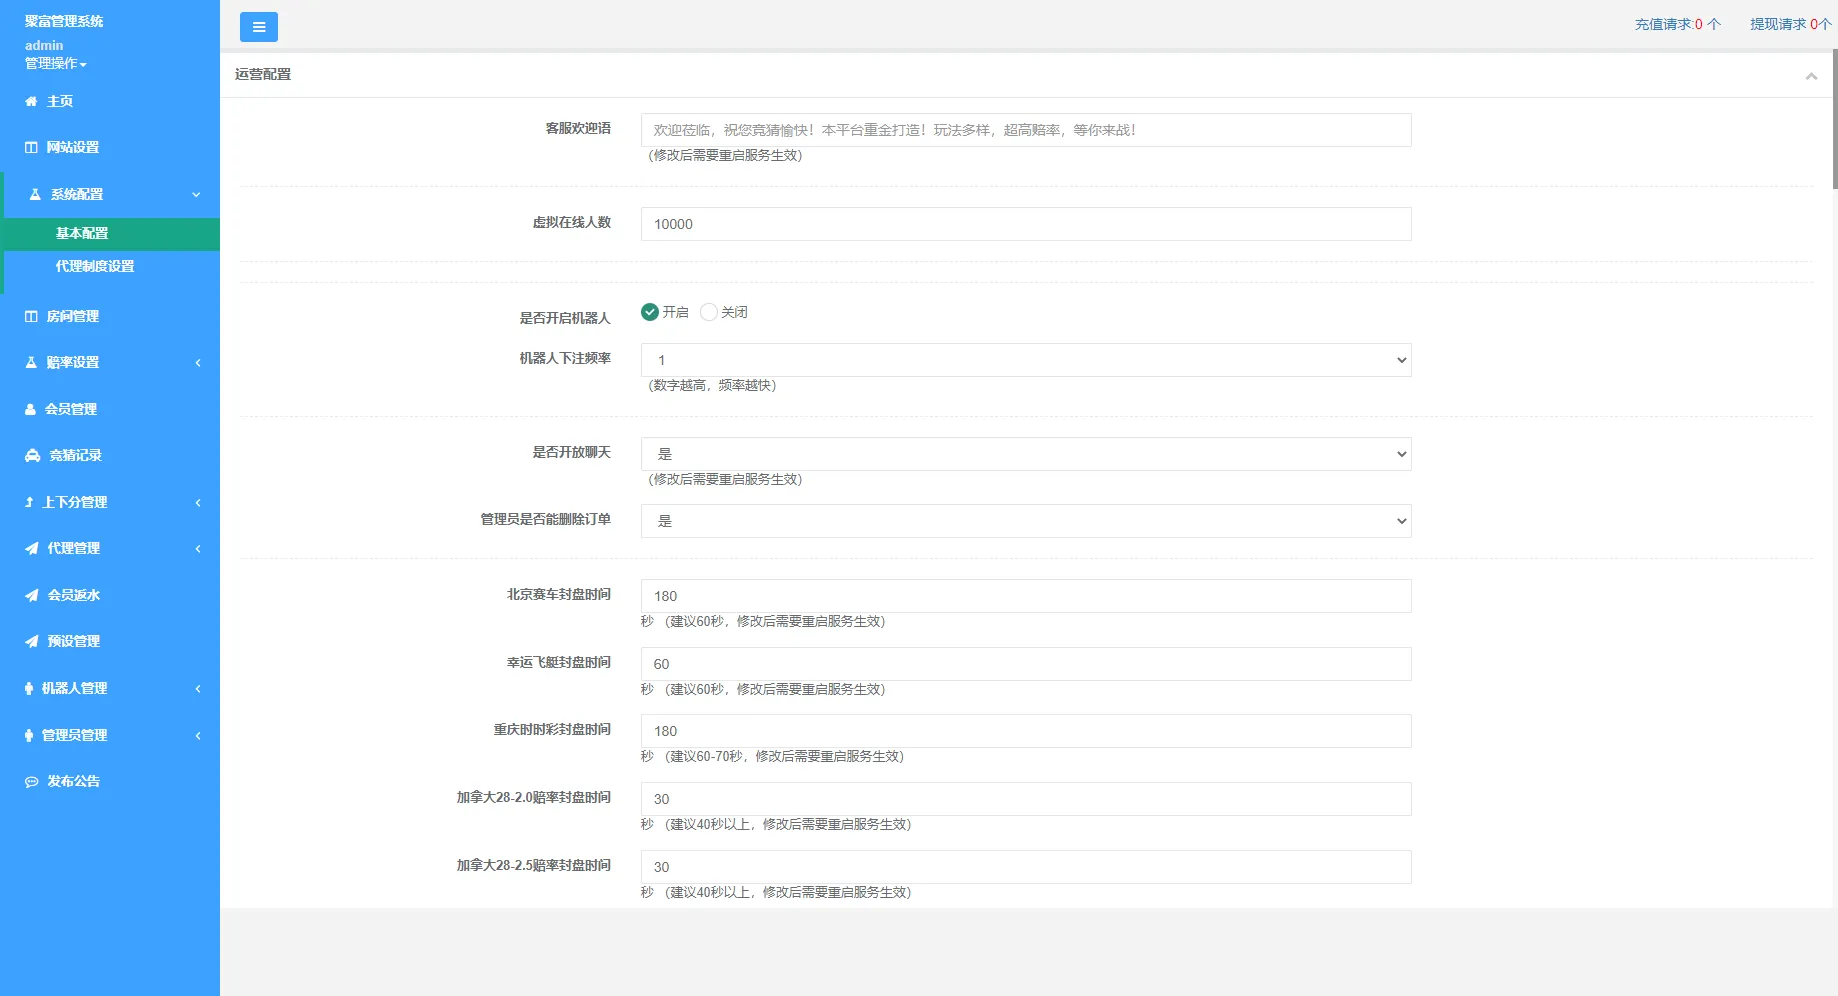Open 会员管理 via its user icon
Viewport: 1838px width, 996px height.
click(x=31, y=409)
